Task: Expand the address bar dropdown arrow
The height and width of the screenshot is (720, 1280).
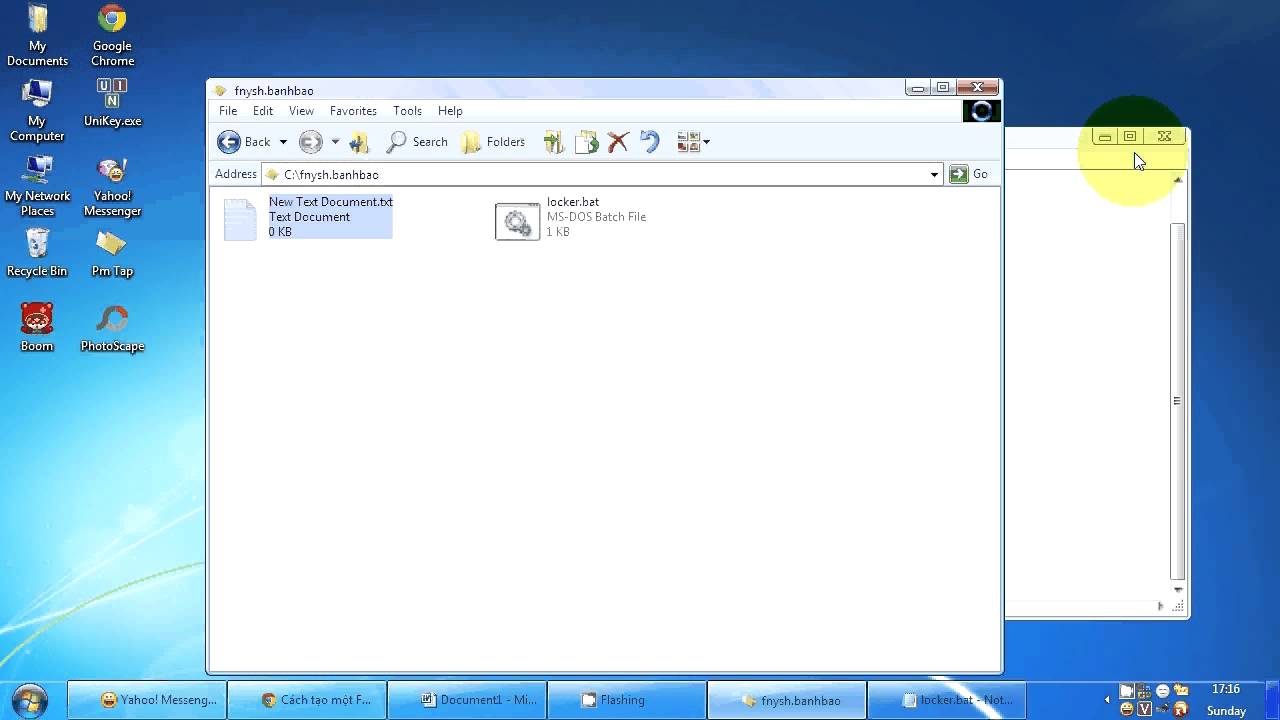Action: [x=934, y=174]
